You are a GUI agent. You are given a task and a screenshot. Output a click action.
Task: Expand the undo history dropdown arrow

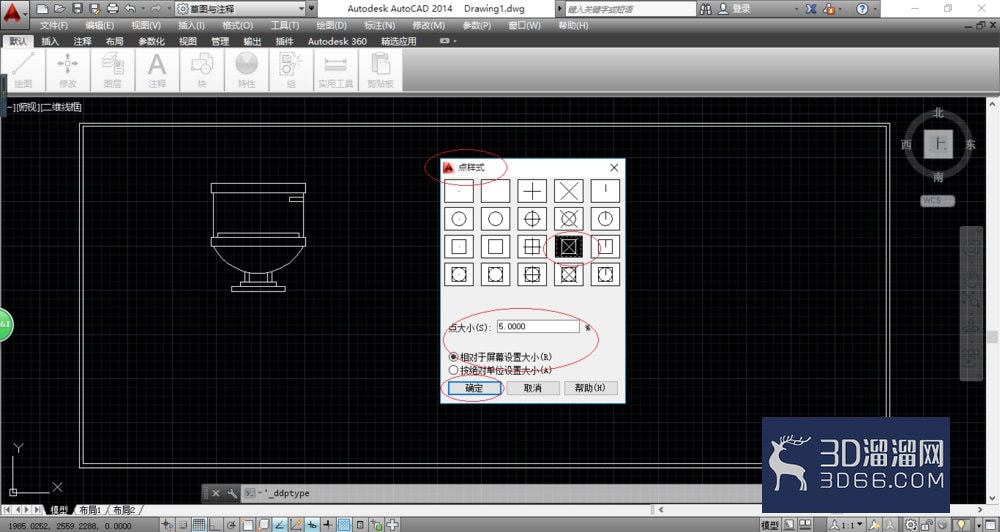pyautogui.click(x=143, y=9)
